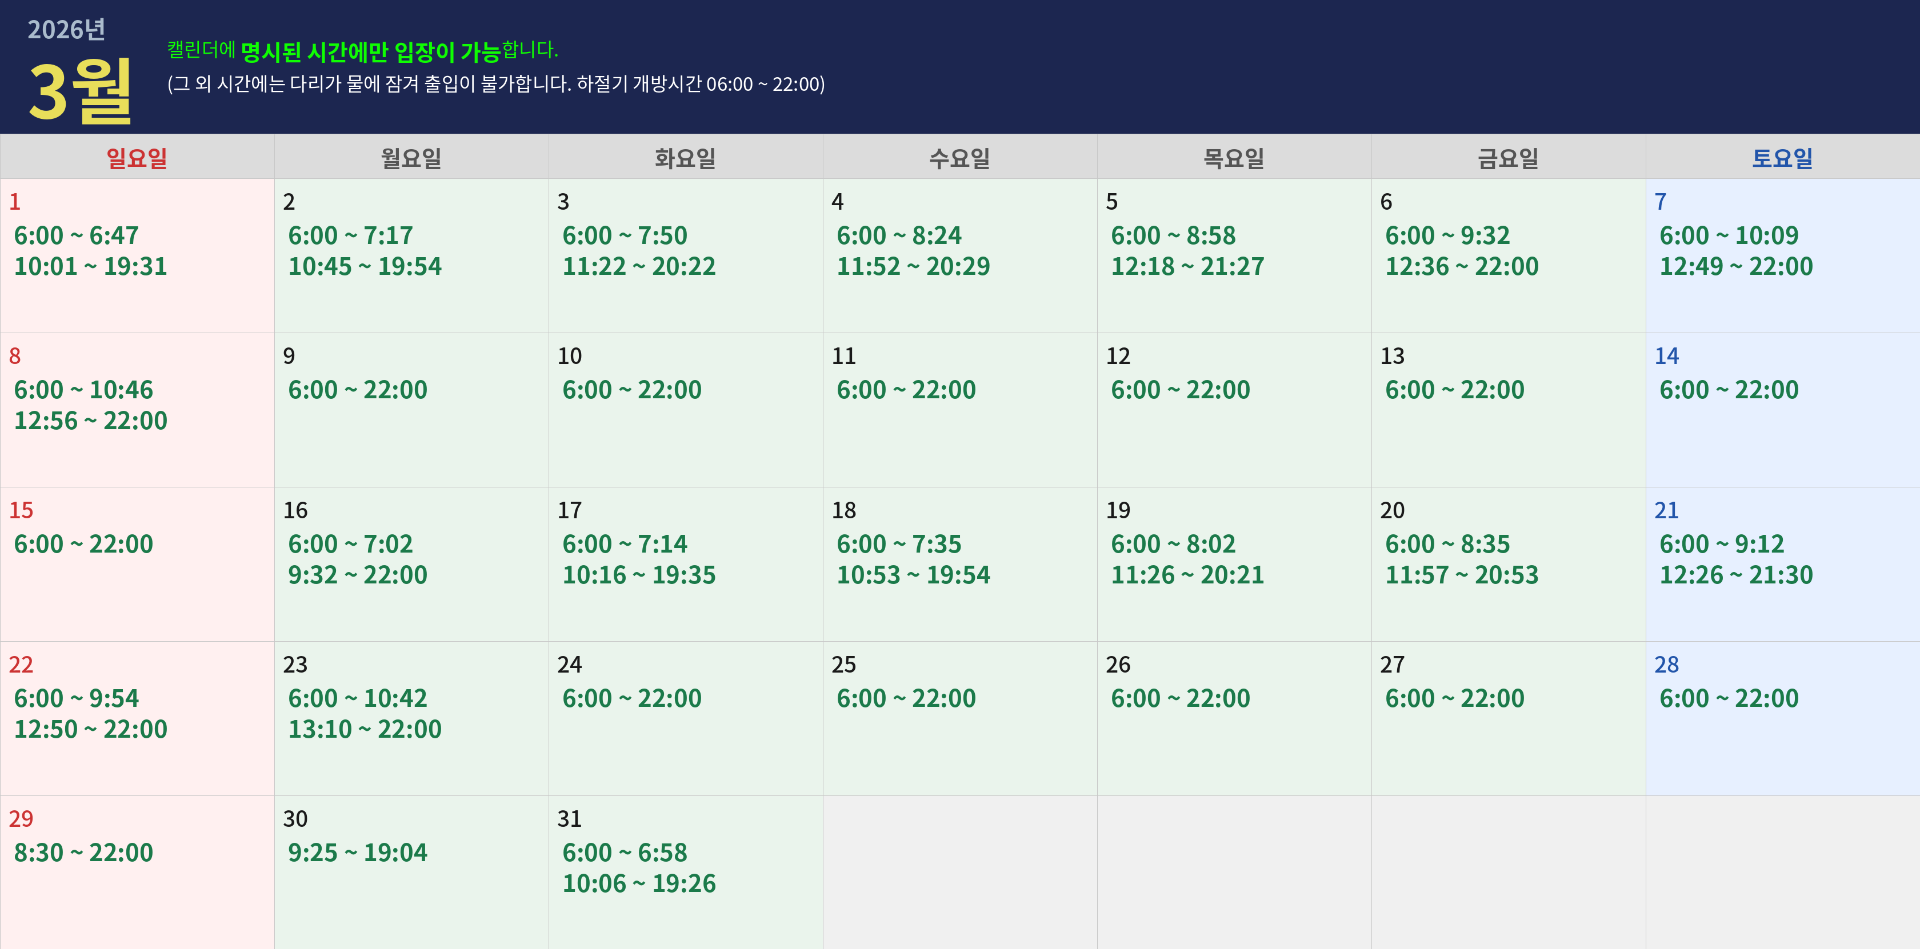Select the 3월 month title

point(80,91)
